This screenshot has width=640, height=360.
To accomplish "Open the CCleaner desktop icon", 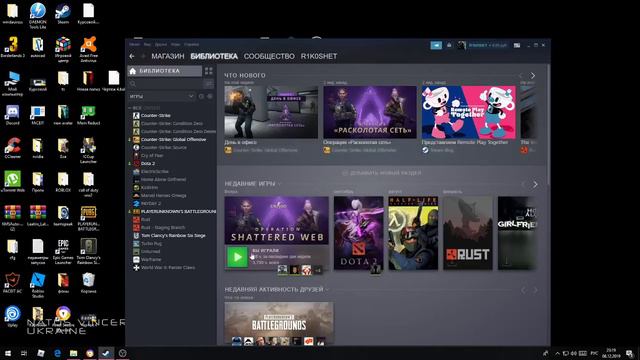I will pyautogui.click(x=13, y=148).
